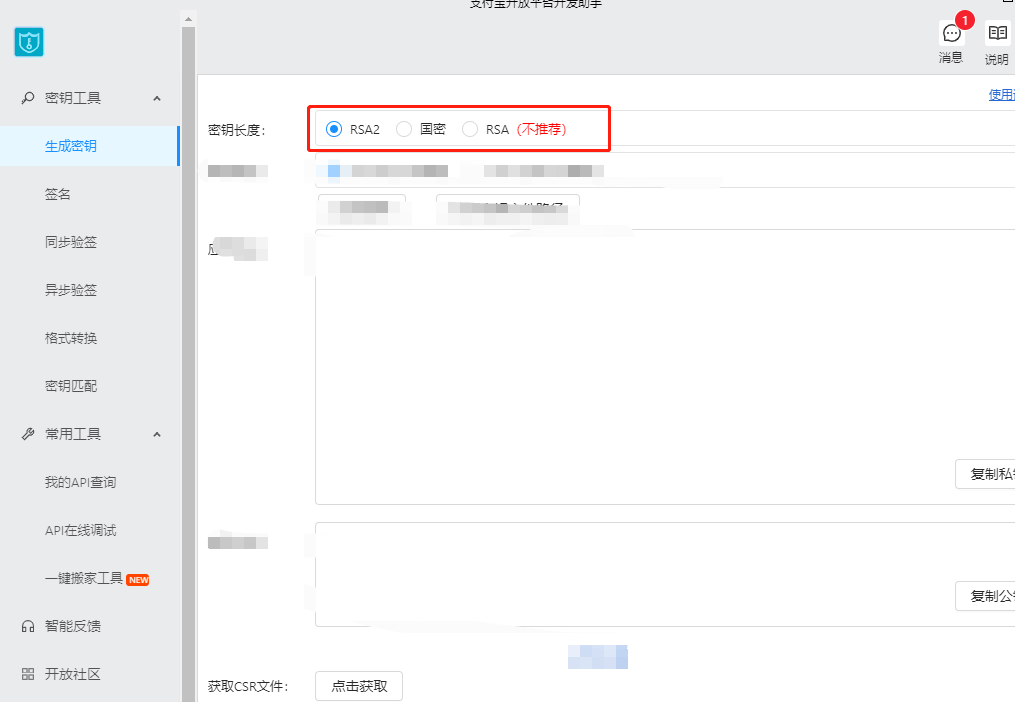The height and width of the screenshot is (702, 1015).
Task: Click the red notification badge on 消息
Action: [x=964, y=20]
